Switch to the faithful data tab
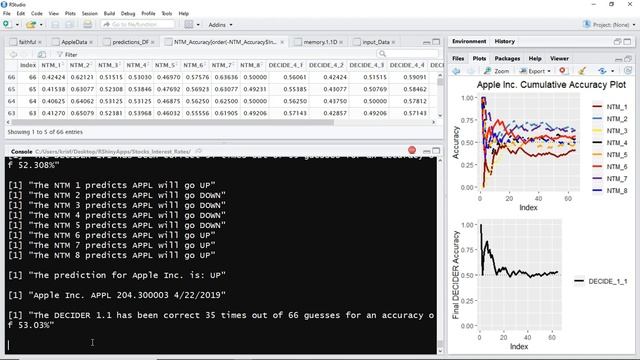 pyautogui.click(x=27, y=42)
